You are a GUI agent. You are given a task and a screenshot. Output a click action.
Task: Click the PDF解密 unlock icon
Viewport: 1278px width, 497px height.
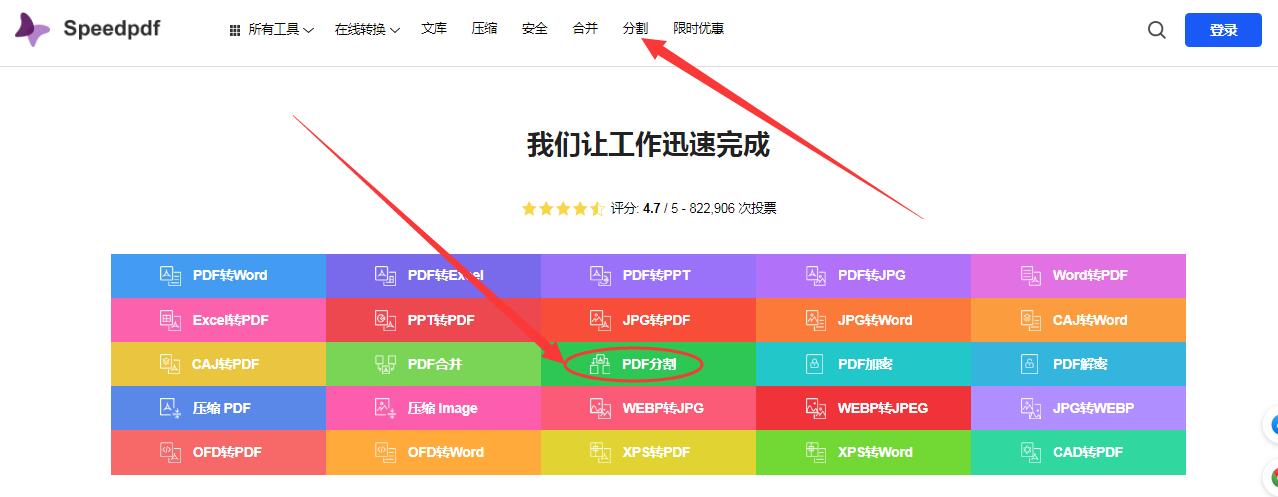[x=1031, y=364]
